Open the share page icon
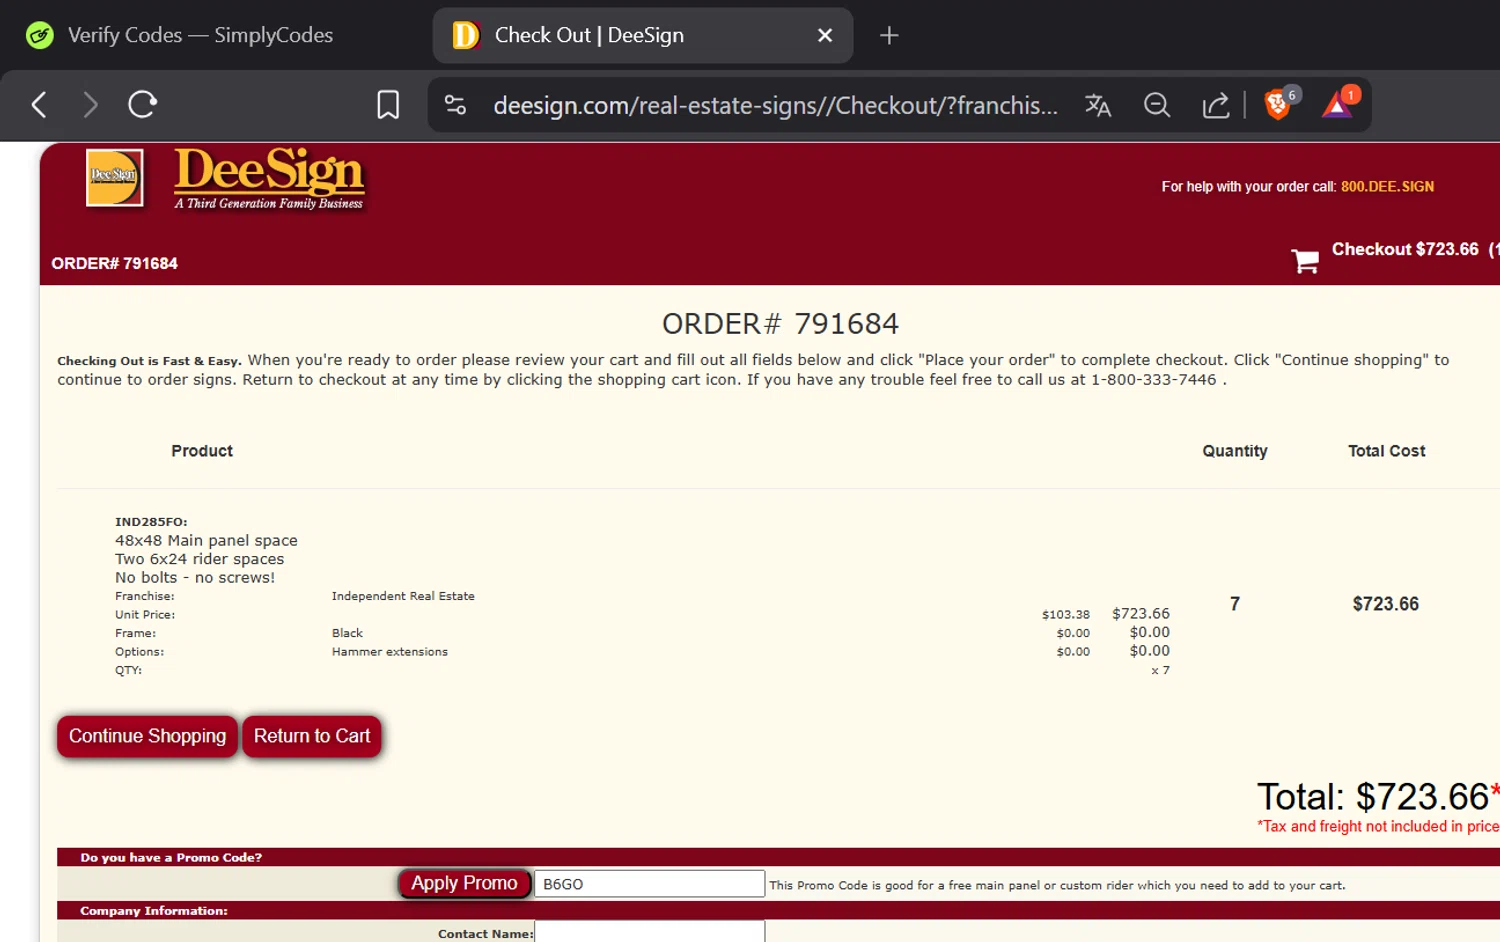1500x942 pixels. click(x=1215, y=105)
